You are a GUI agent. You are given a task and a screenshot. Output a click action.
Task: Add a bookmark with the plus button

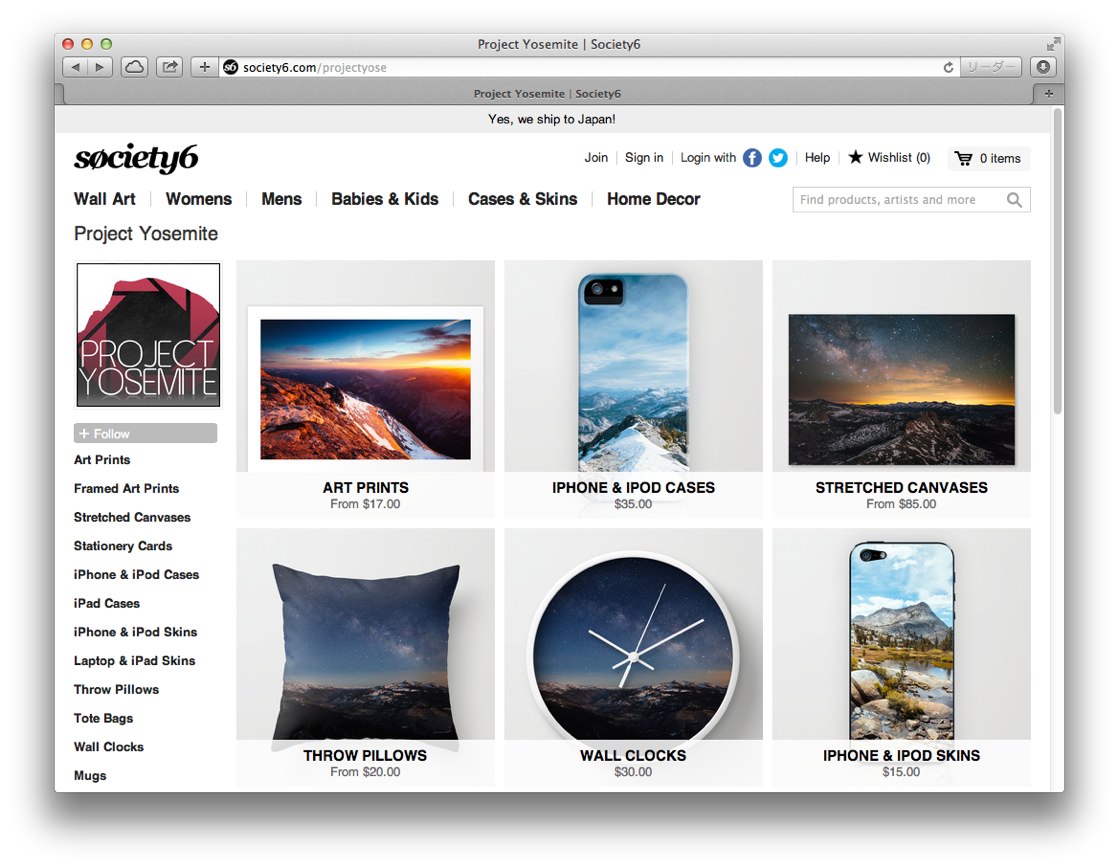204,67
